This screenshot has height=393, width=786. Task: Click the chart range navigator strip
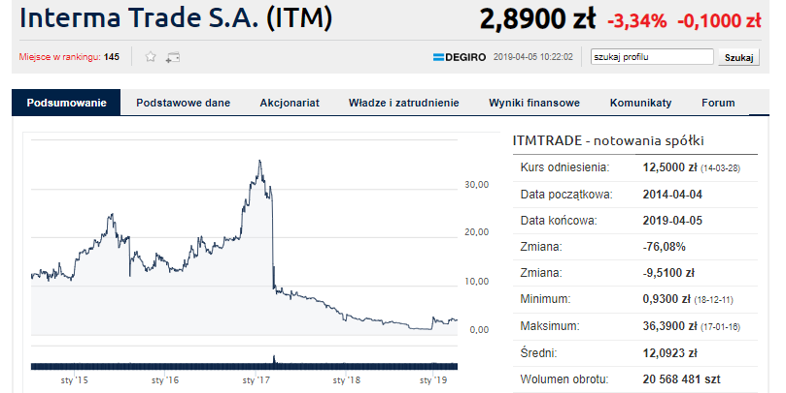tap(244, 366)
